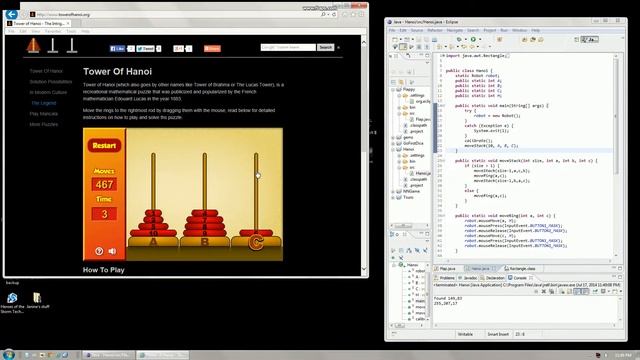Click the Twitter Tweet button
Image resolution: width=640 pixels, height=360 pixels.
[145, 49]
